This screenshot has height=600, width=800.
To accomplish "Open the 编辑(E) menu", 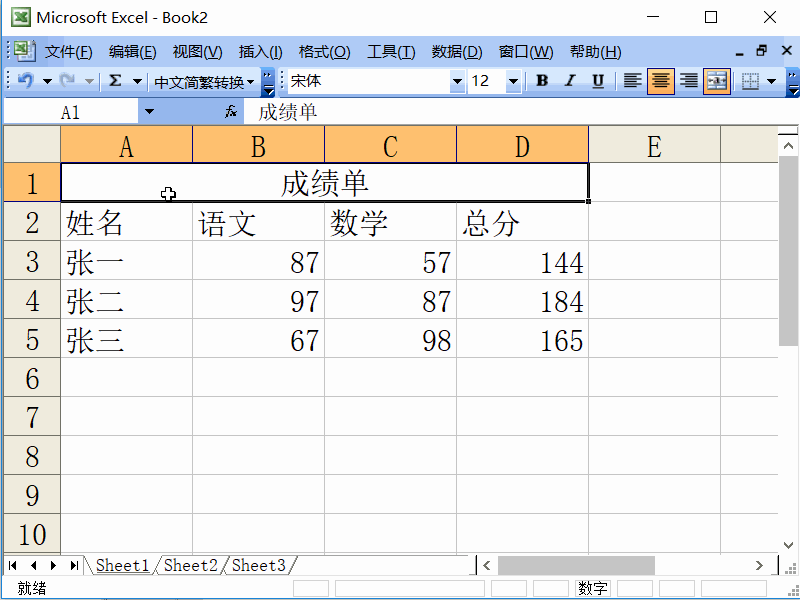I will click(x=133, y=52).
